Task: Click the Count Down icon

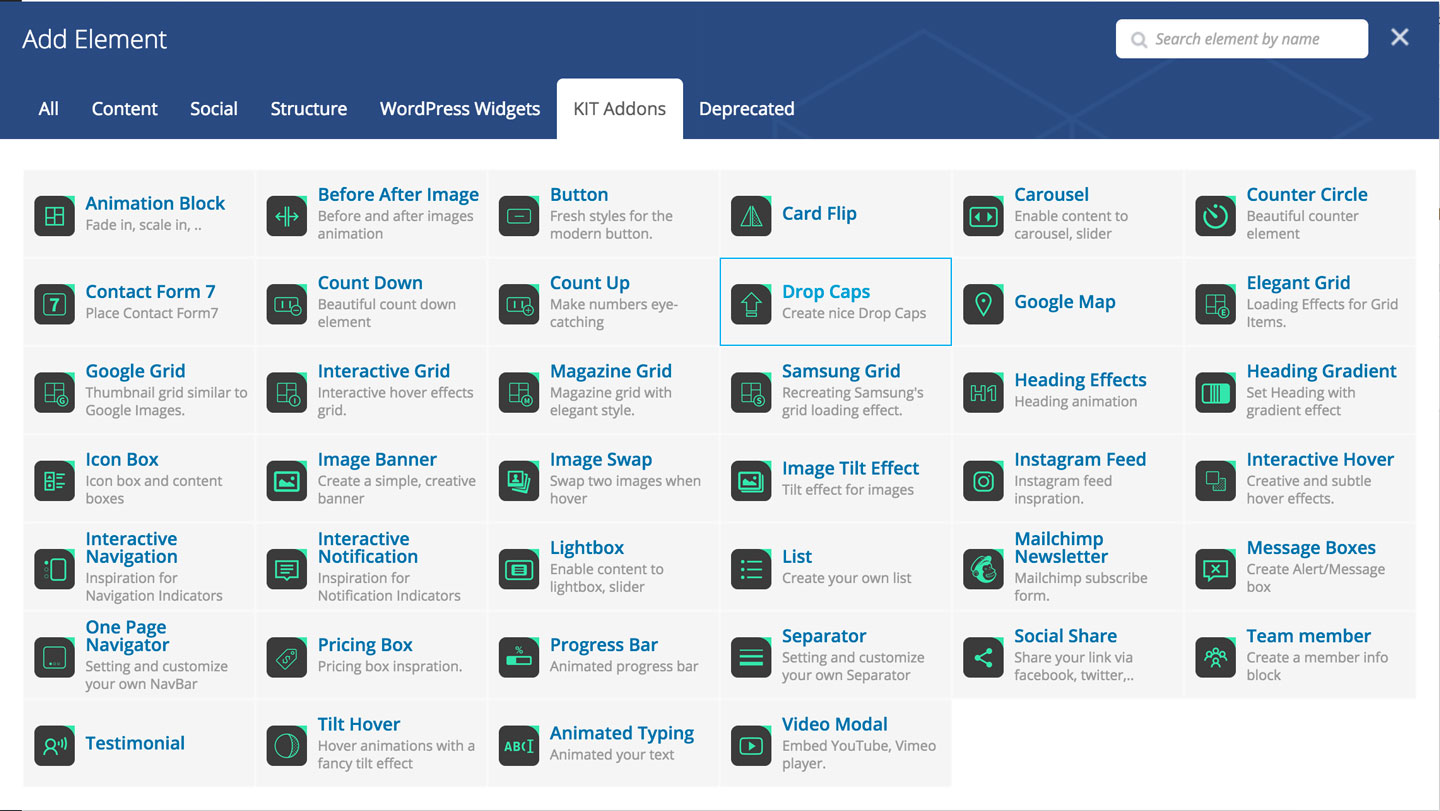Action: [x=286, y=304]
